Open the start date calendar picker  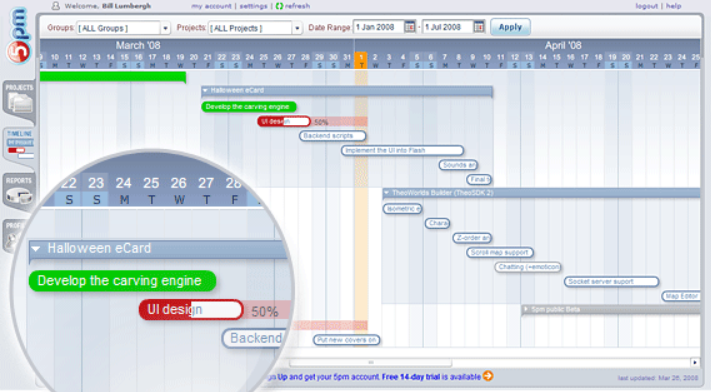click(410, 27)
